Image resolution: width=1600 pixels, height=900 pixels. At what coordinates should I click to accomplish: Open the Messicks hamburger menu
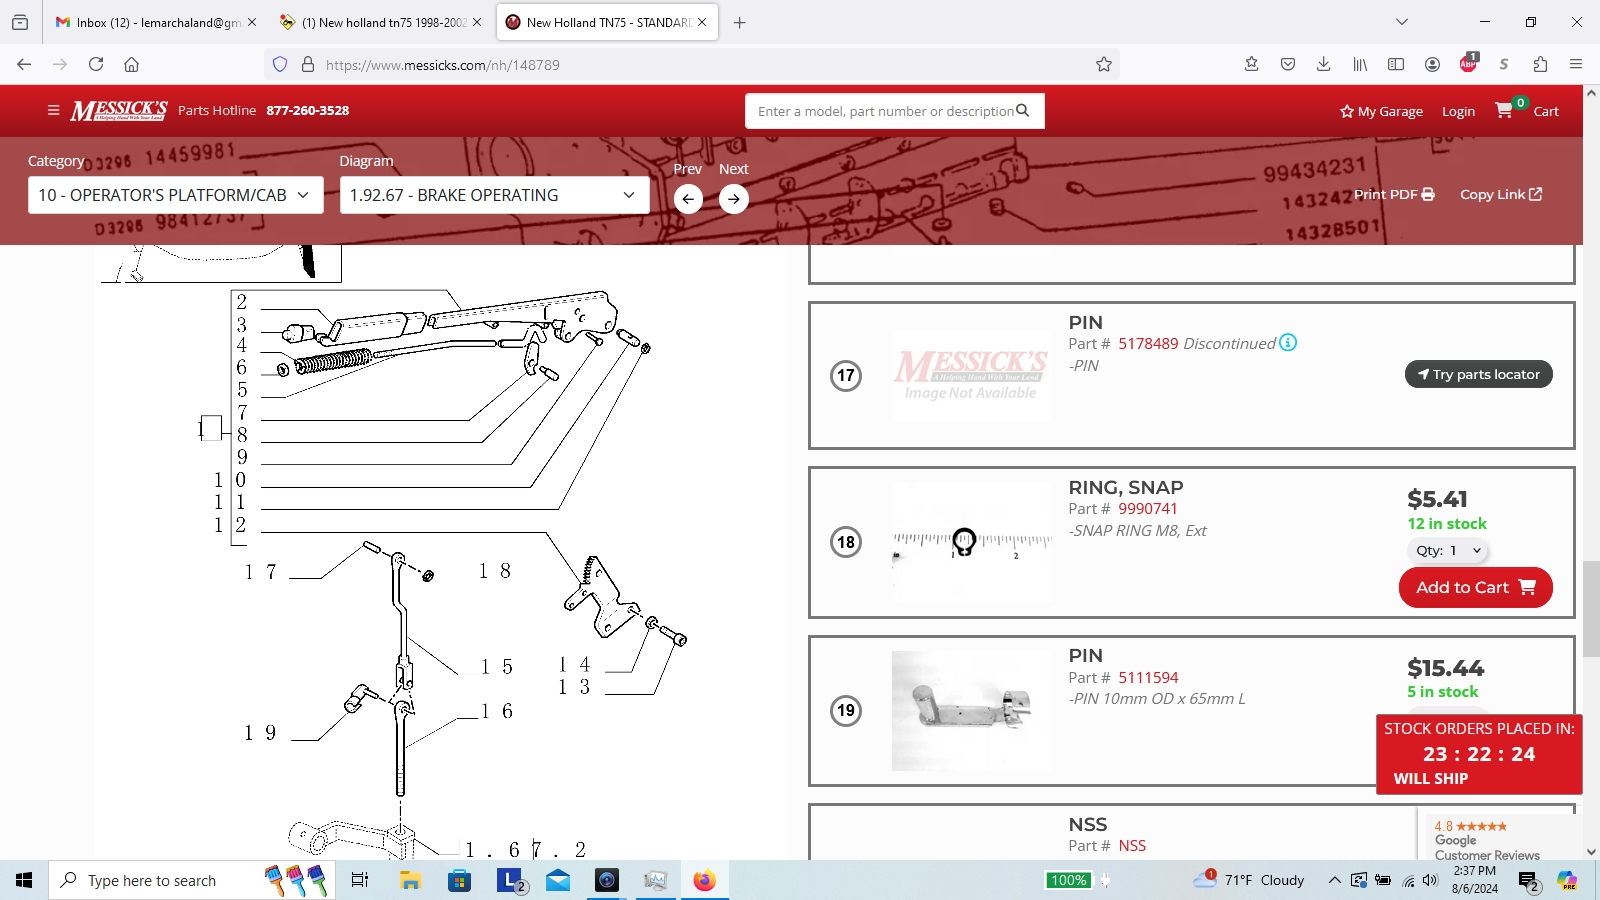click(x=53, y=111)
